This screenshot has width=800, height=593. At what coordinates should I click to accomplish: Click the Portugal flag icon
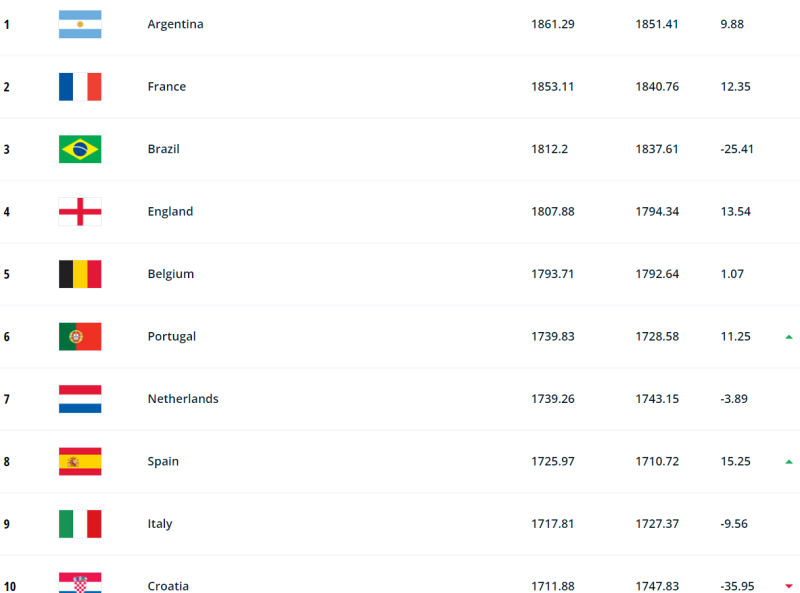[80, 337]
